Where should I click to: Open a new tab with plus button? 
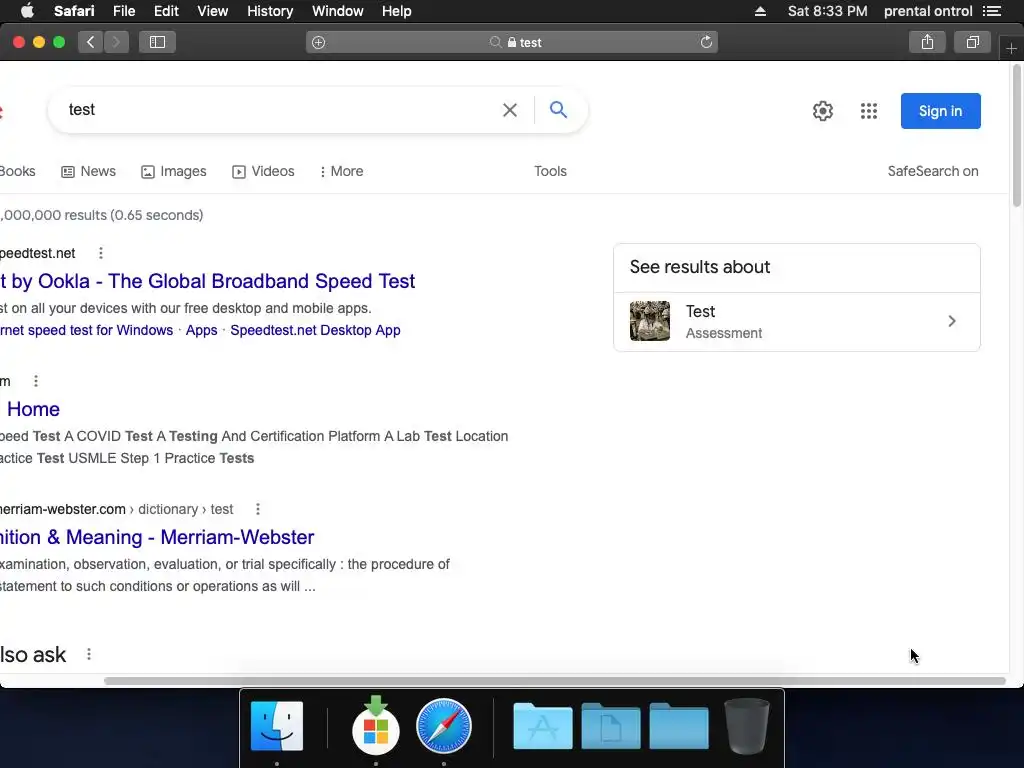coord(1011,48)
